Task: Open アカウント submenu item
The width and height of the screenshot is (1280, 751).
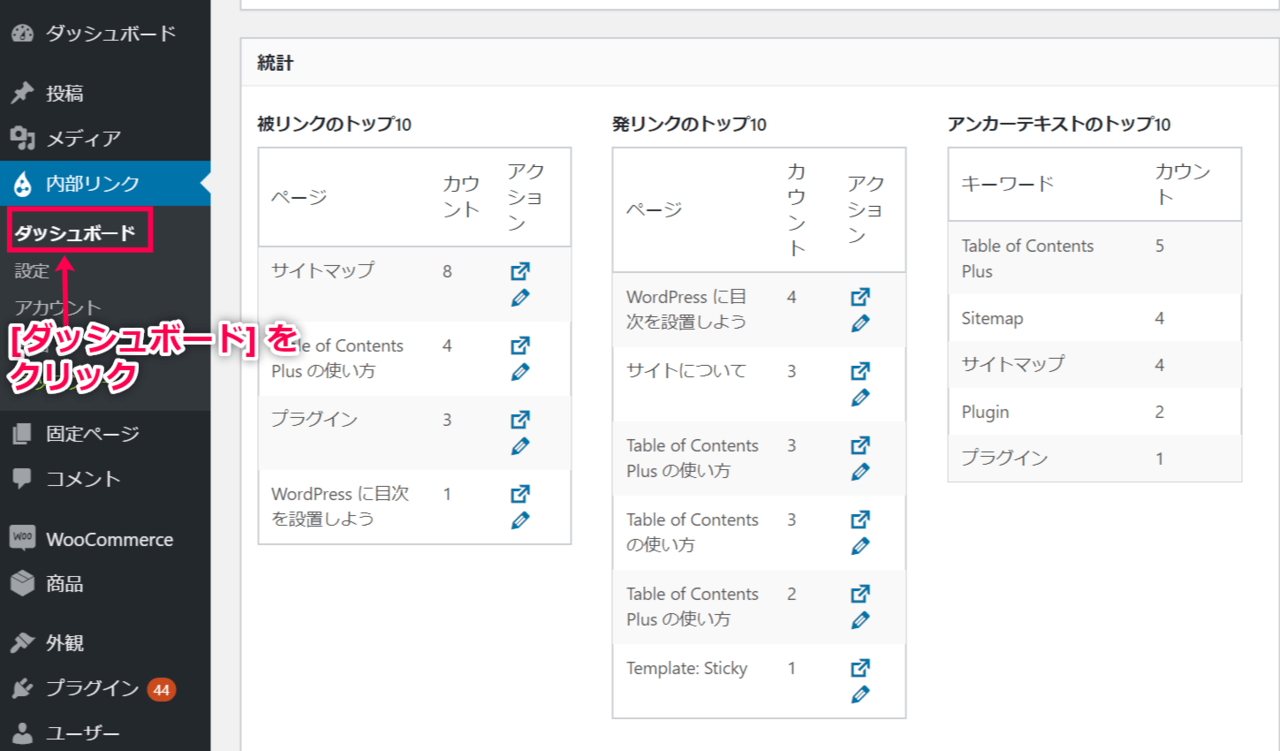Action: tap(58, 307)
